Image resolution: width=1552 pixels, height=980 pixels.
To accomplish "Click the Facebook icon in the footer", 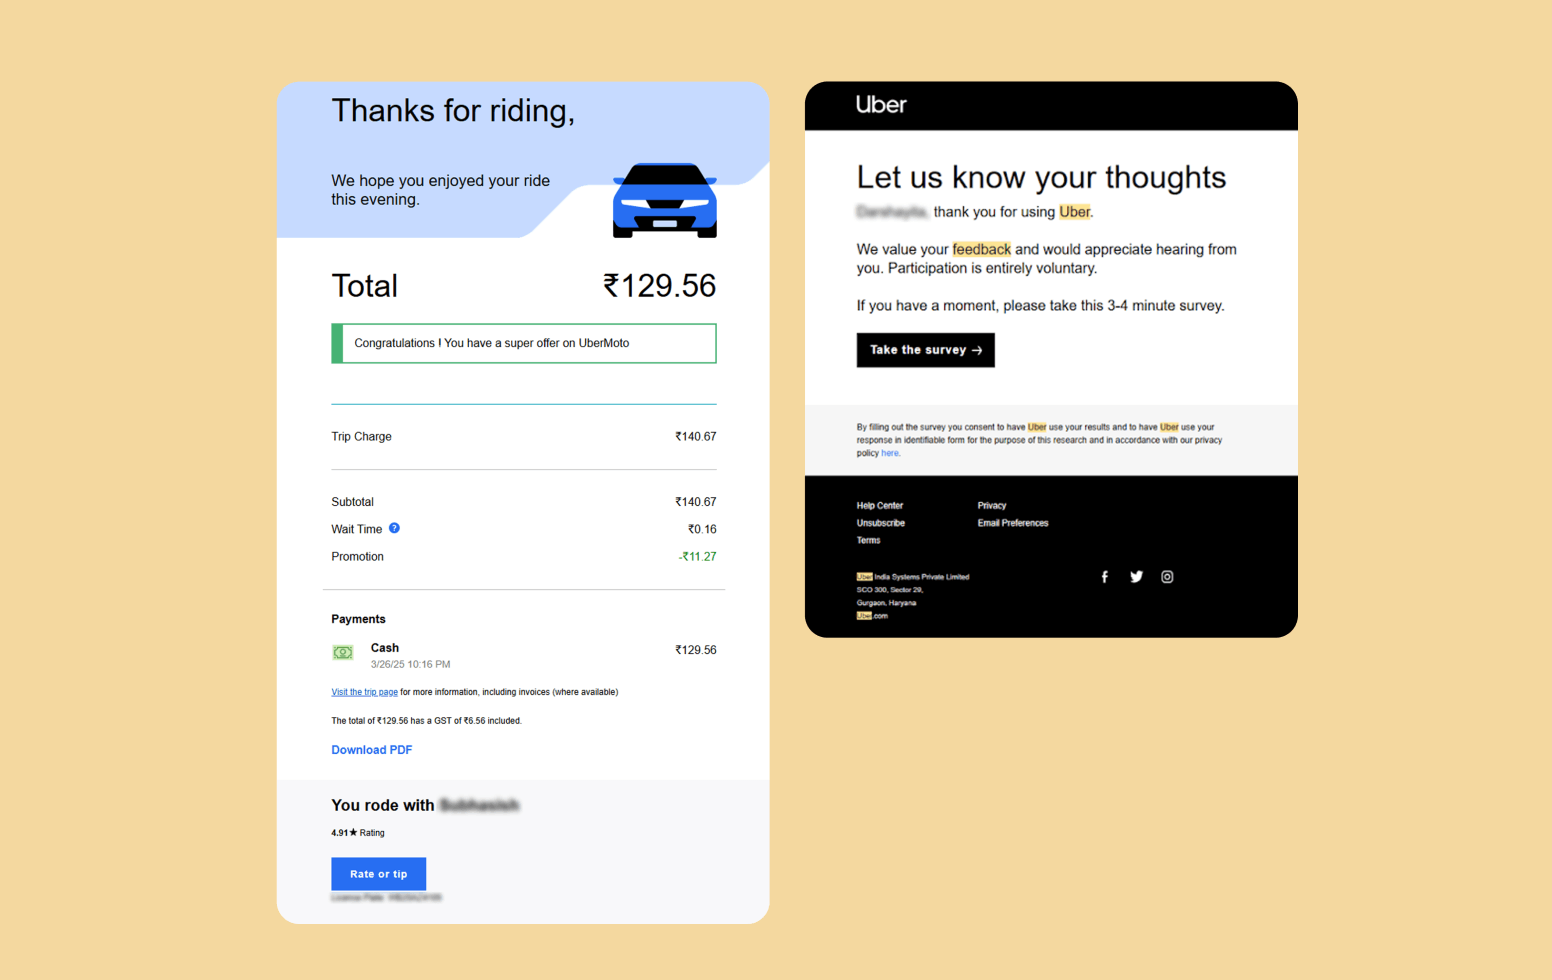I will 1105,577.
